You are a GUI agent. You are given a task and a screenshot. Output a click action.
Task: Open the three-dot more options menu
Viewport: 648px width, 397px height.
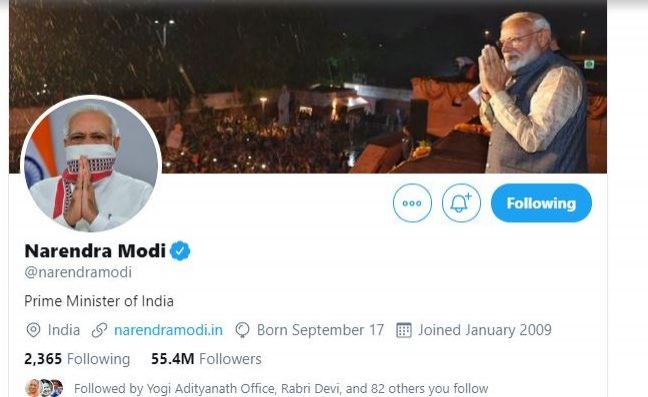(412, 203)
